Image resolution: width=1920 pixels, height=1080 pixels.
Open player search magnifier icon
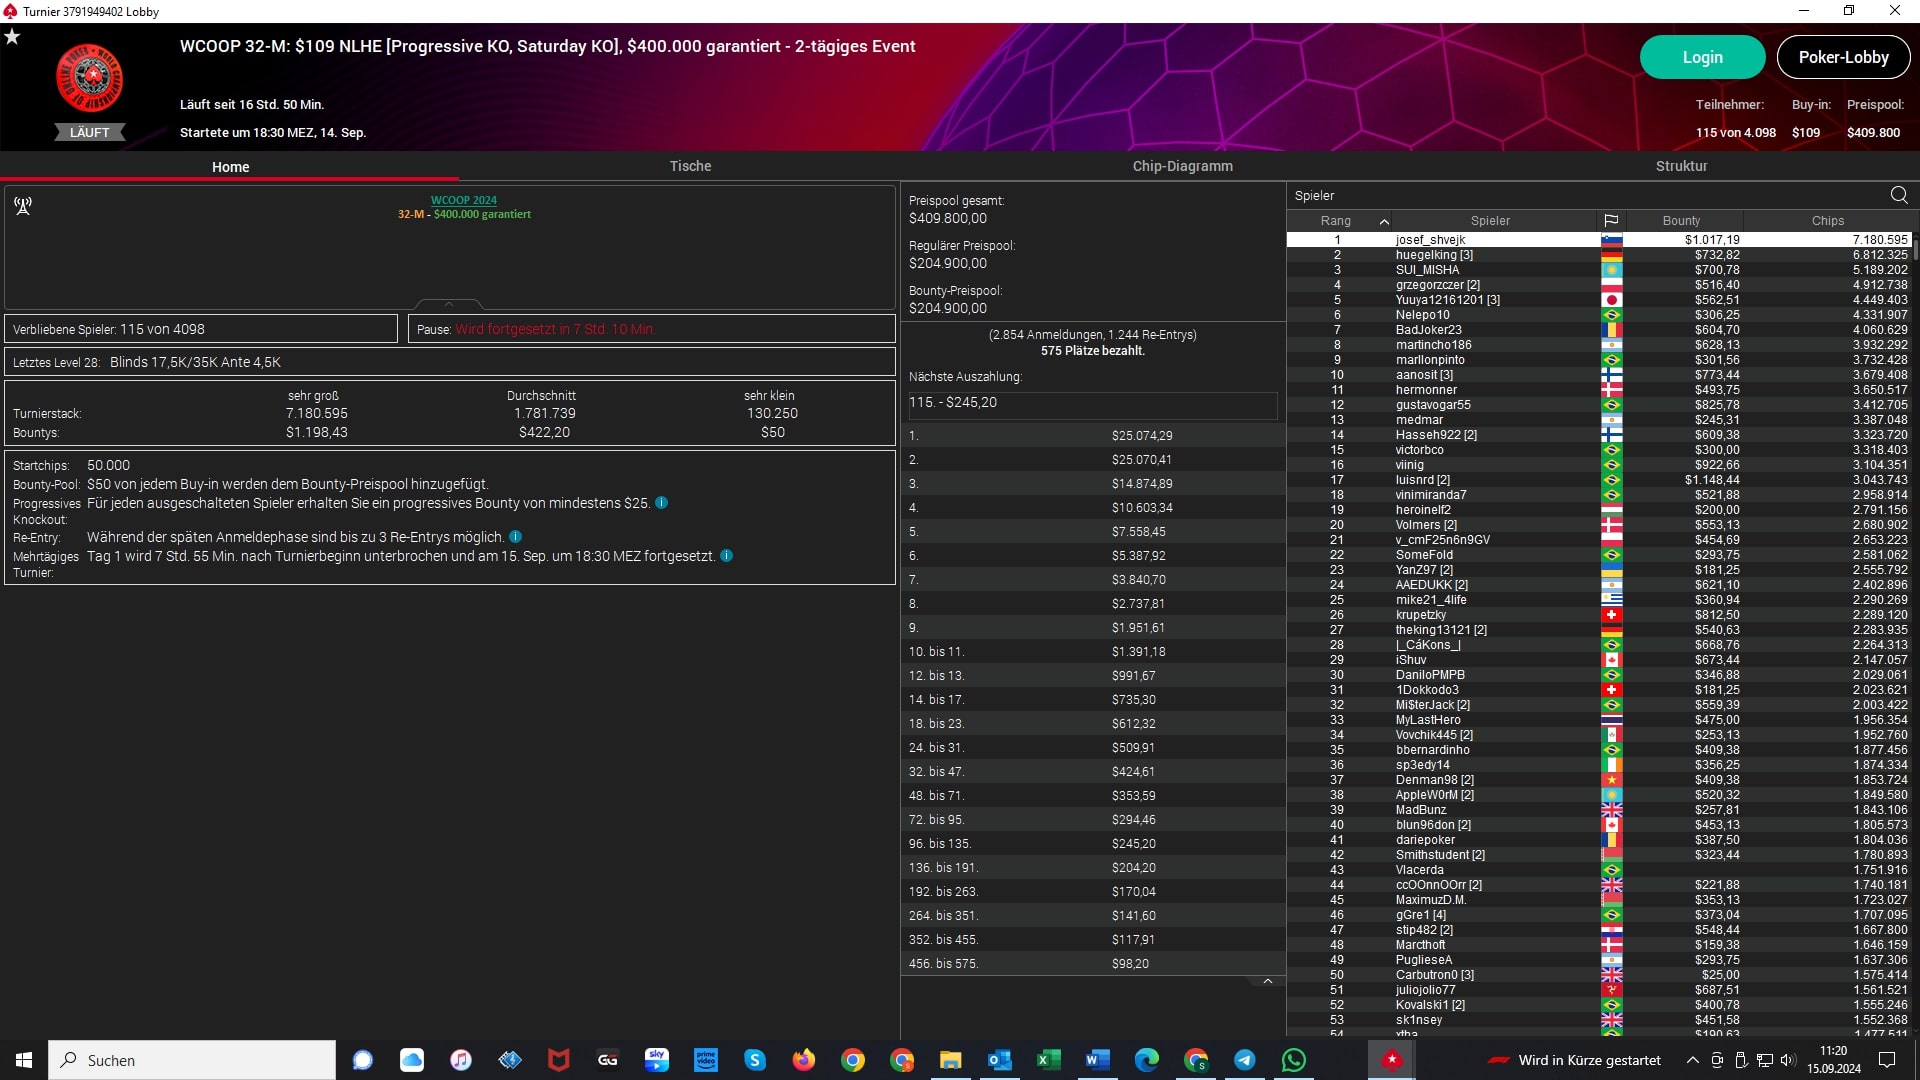point(1899,195)
